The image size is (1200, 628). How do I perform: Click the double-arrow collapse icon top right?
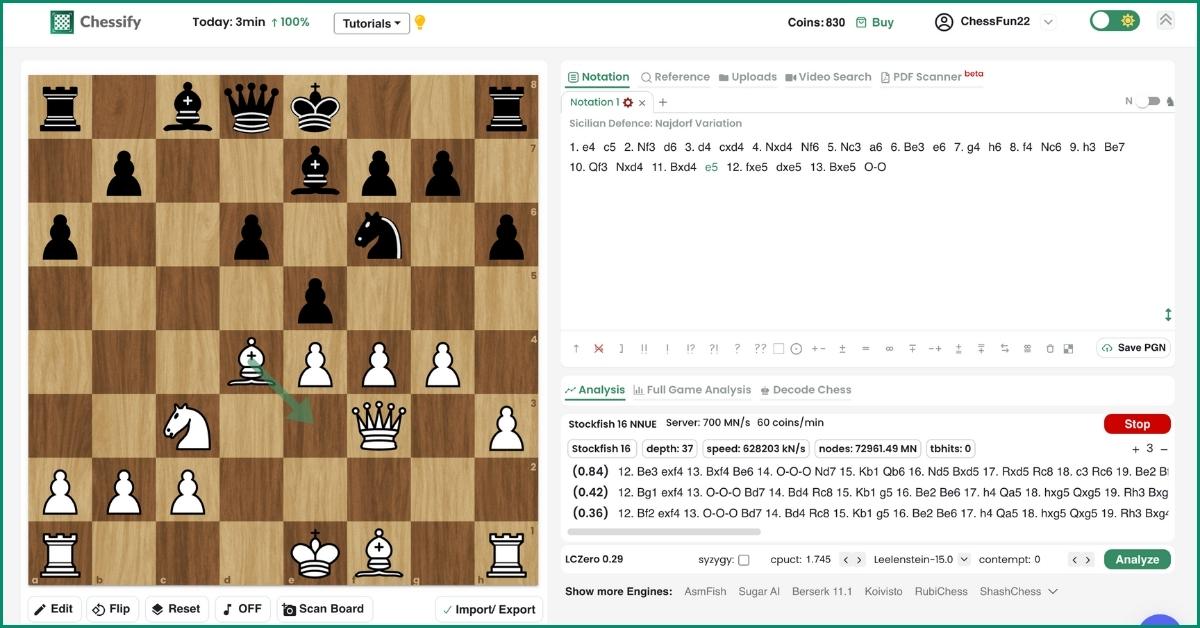(x=1165, y=21)
